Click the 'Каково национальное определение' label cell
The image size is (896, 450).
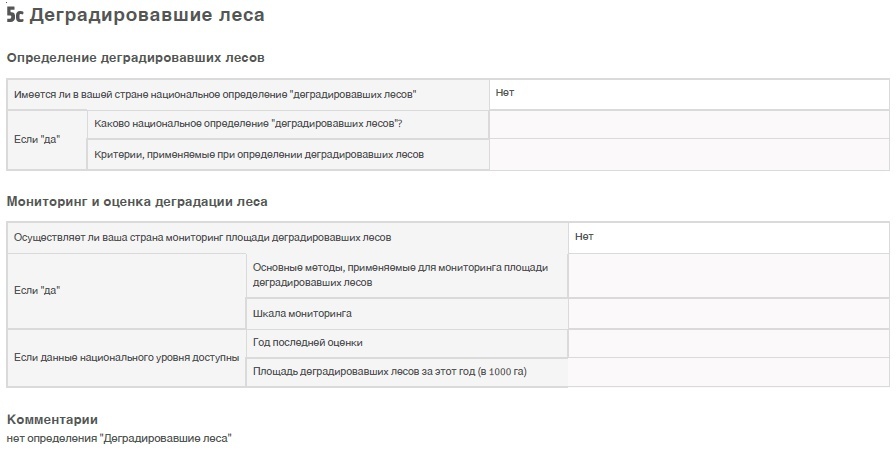tap(288, 124)
